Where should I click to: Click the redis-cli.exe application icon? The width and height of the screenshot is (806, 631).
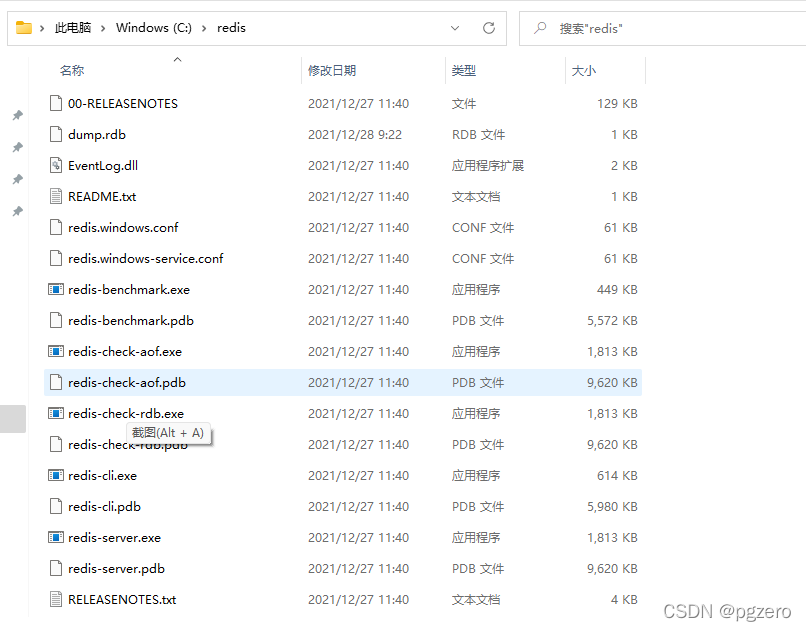click(56, 475)
